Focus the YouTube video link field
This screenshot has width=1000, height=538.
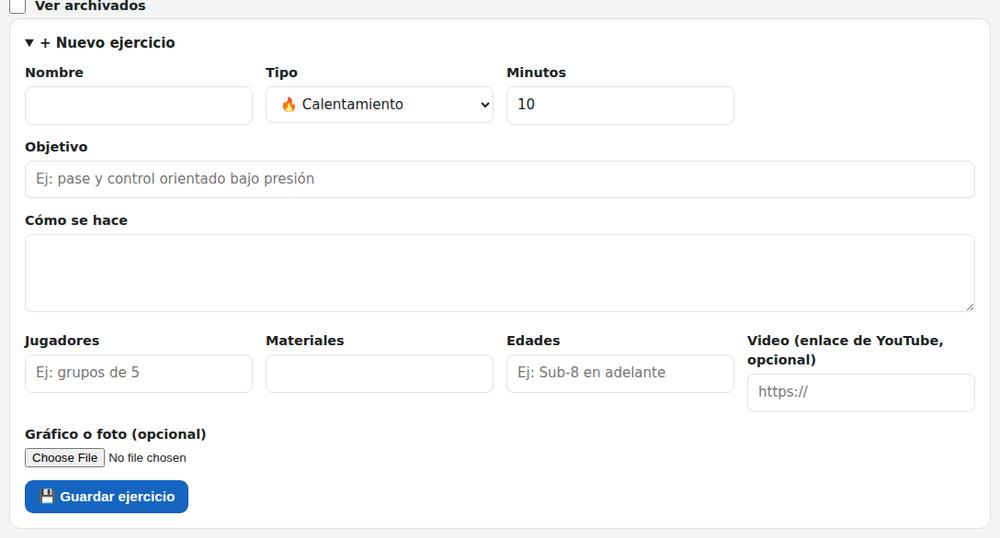[860, 392]
